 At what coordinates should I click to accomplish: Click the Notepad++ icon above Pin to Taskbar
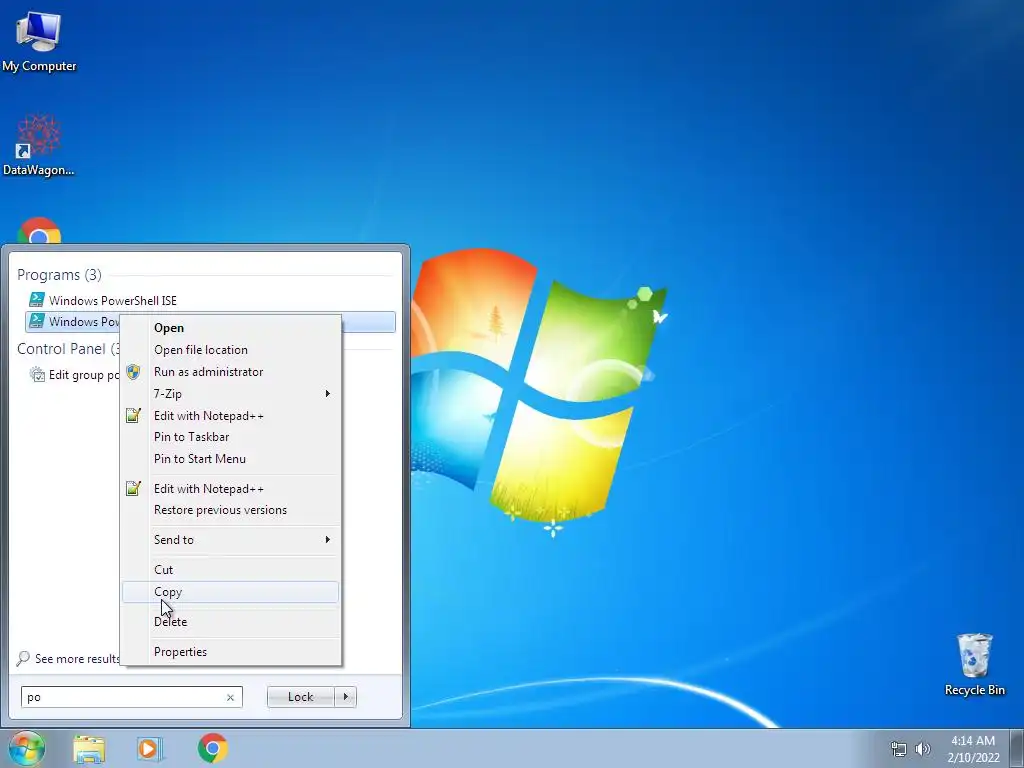click(x=133, y=415)
